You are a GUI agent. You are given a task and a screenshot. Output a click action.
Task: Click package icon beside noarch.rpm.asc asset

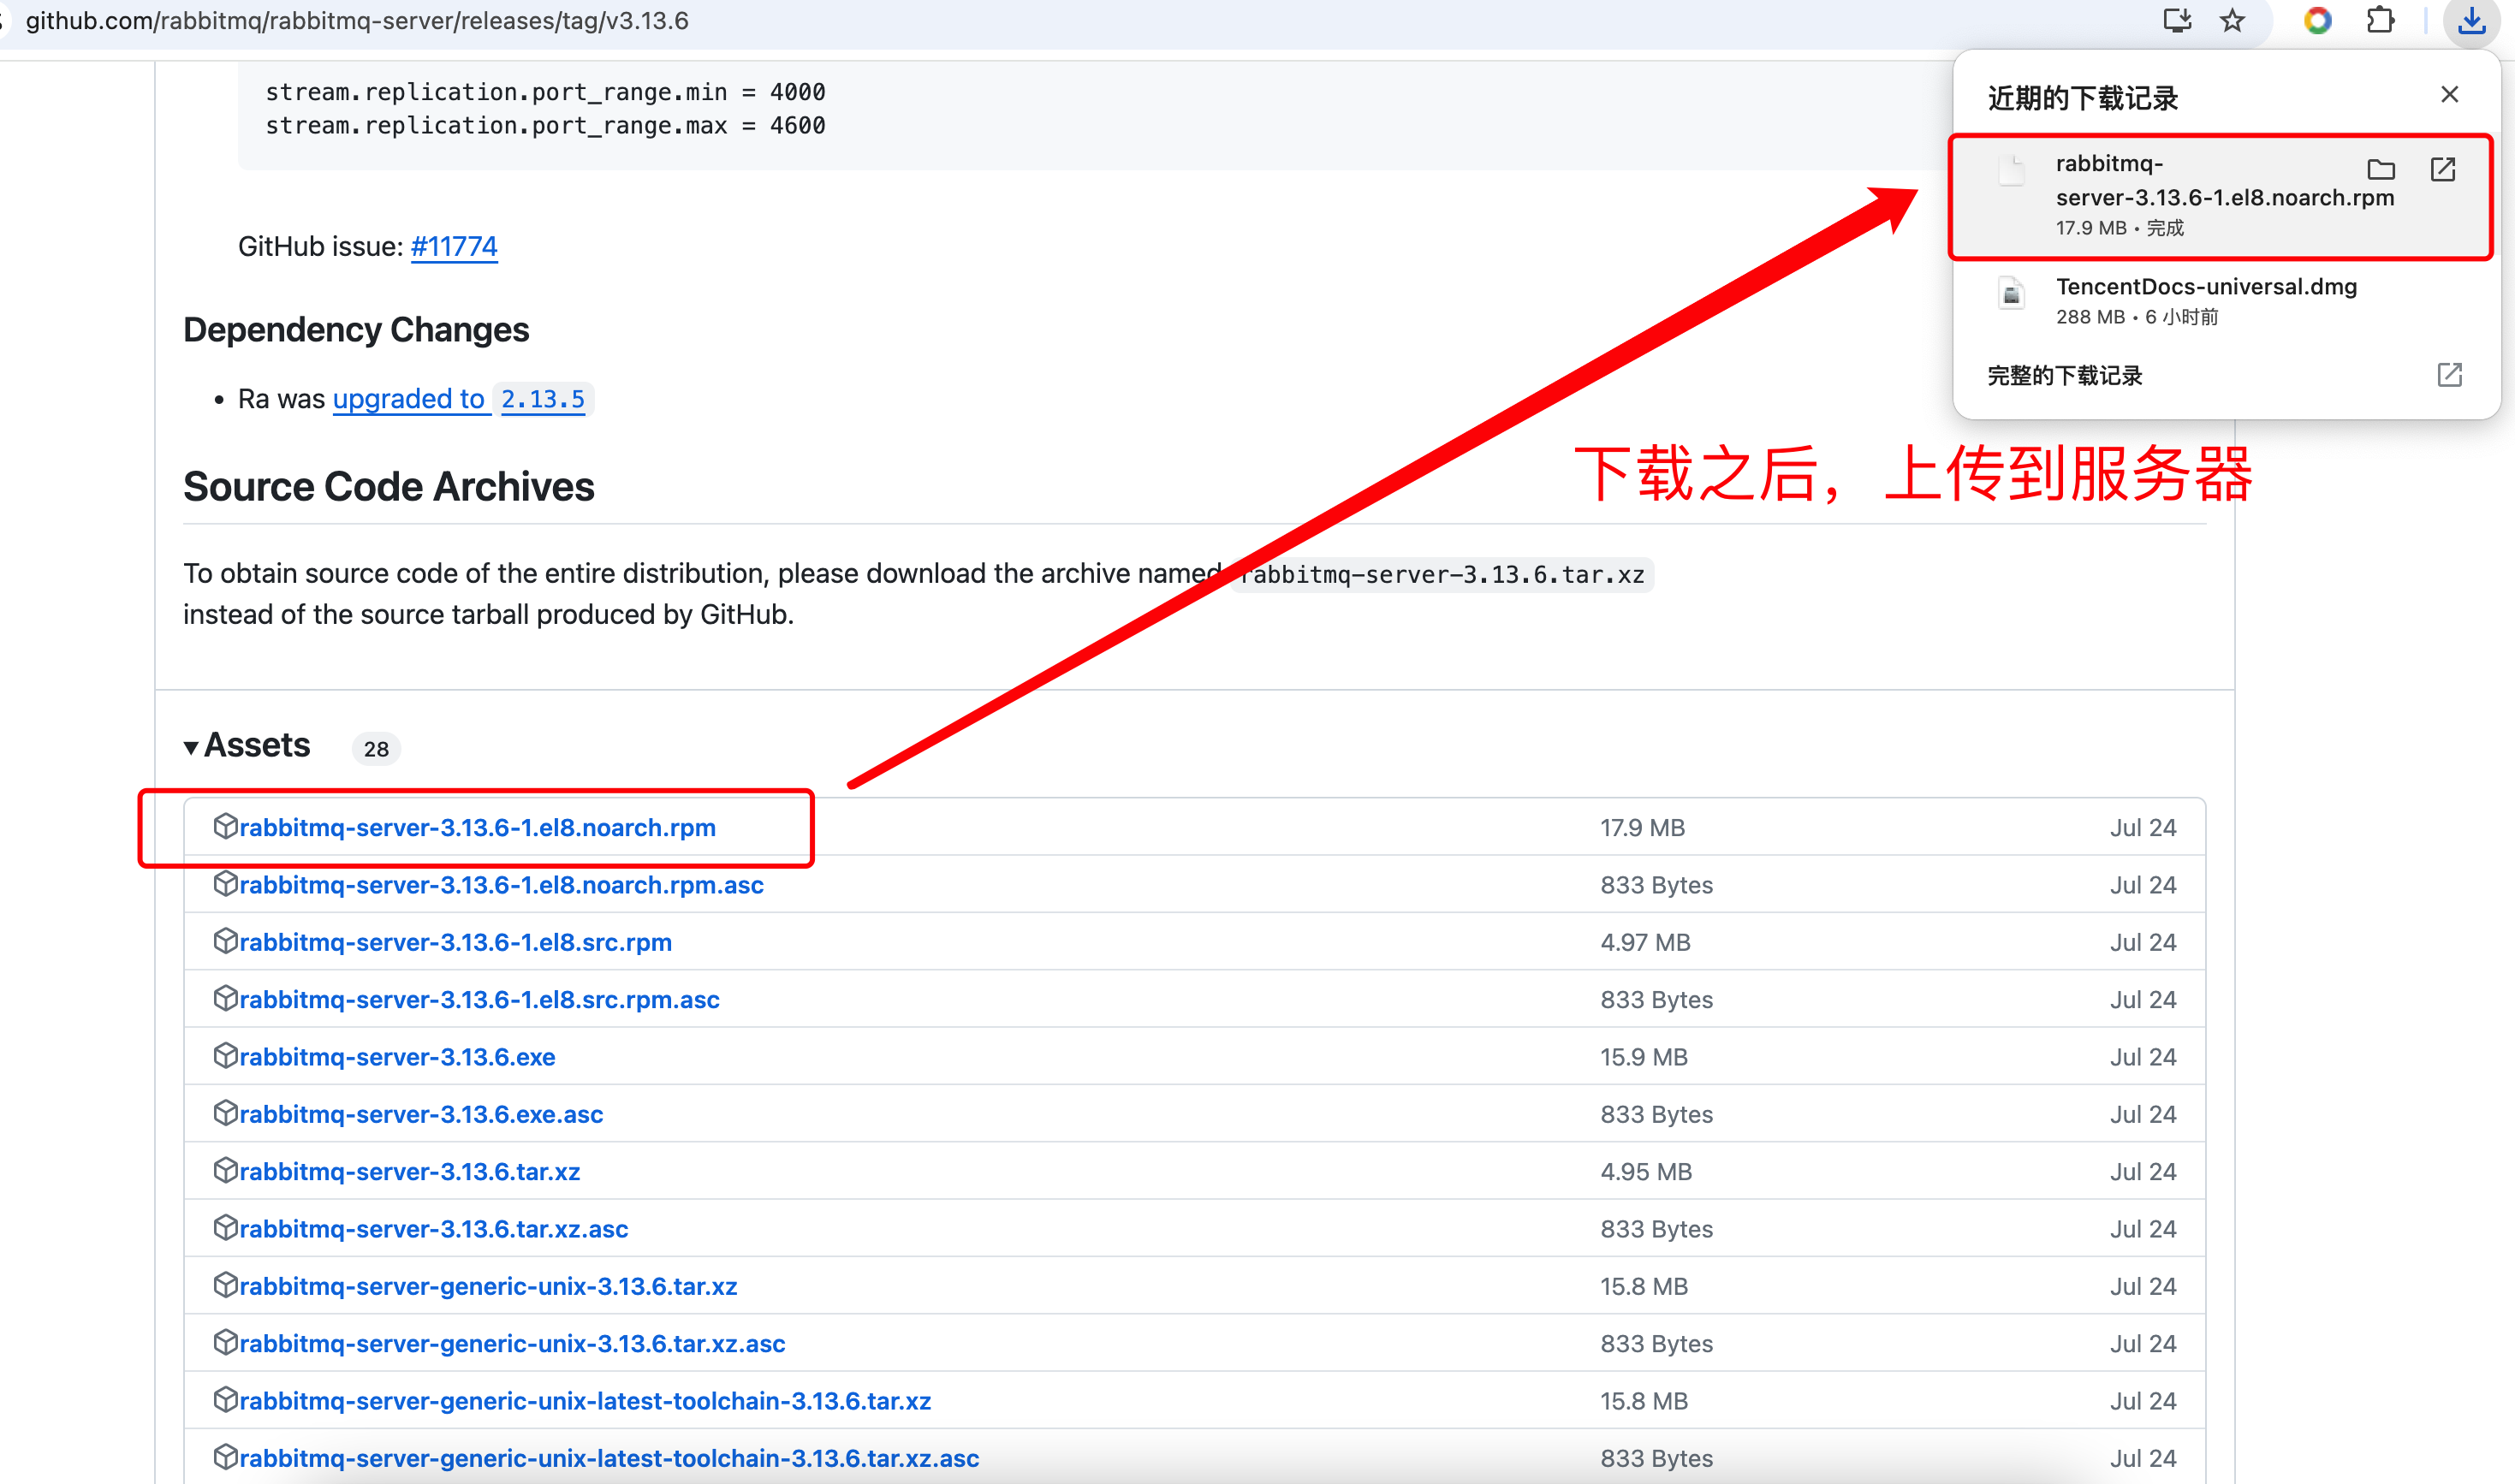coord(225,883)
